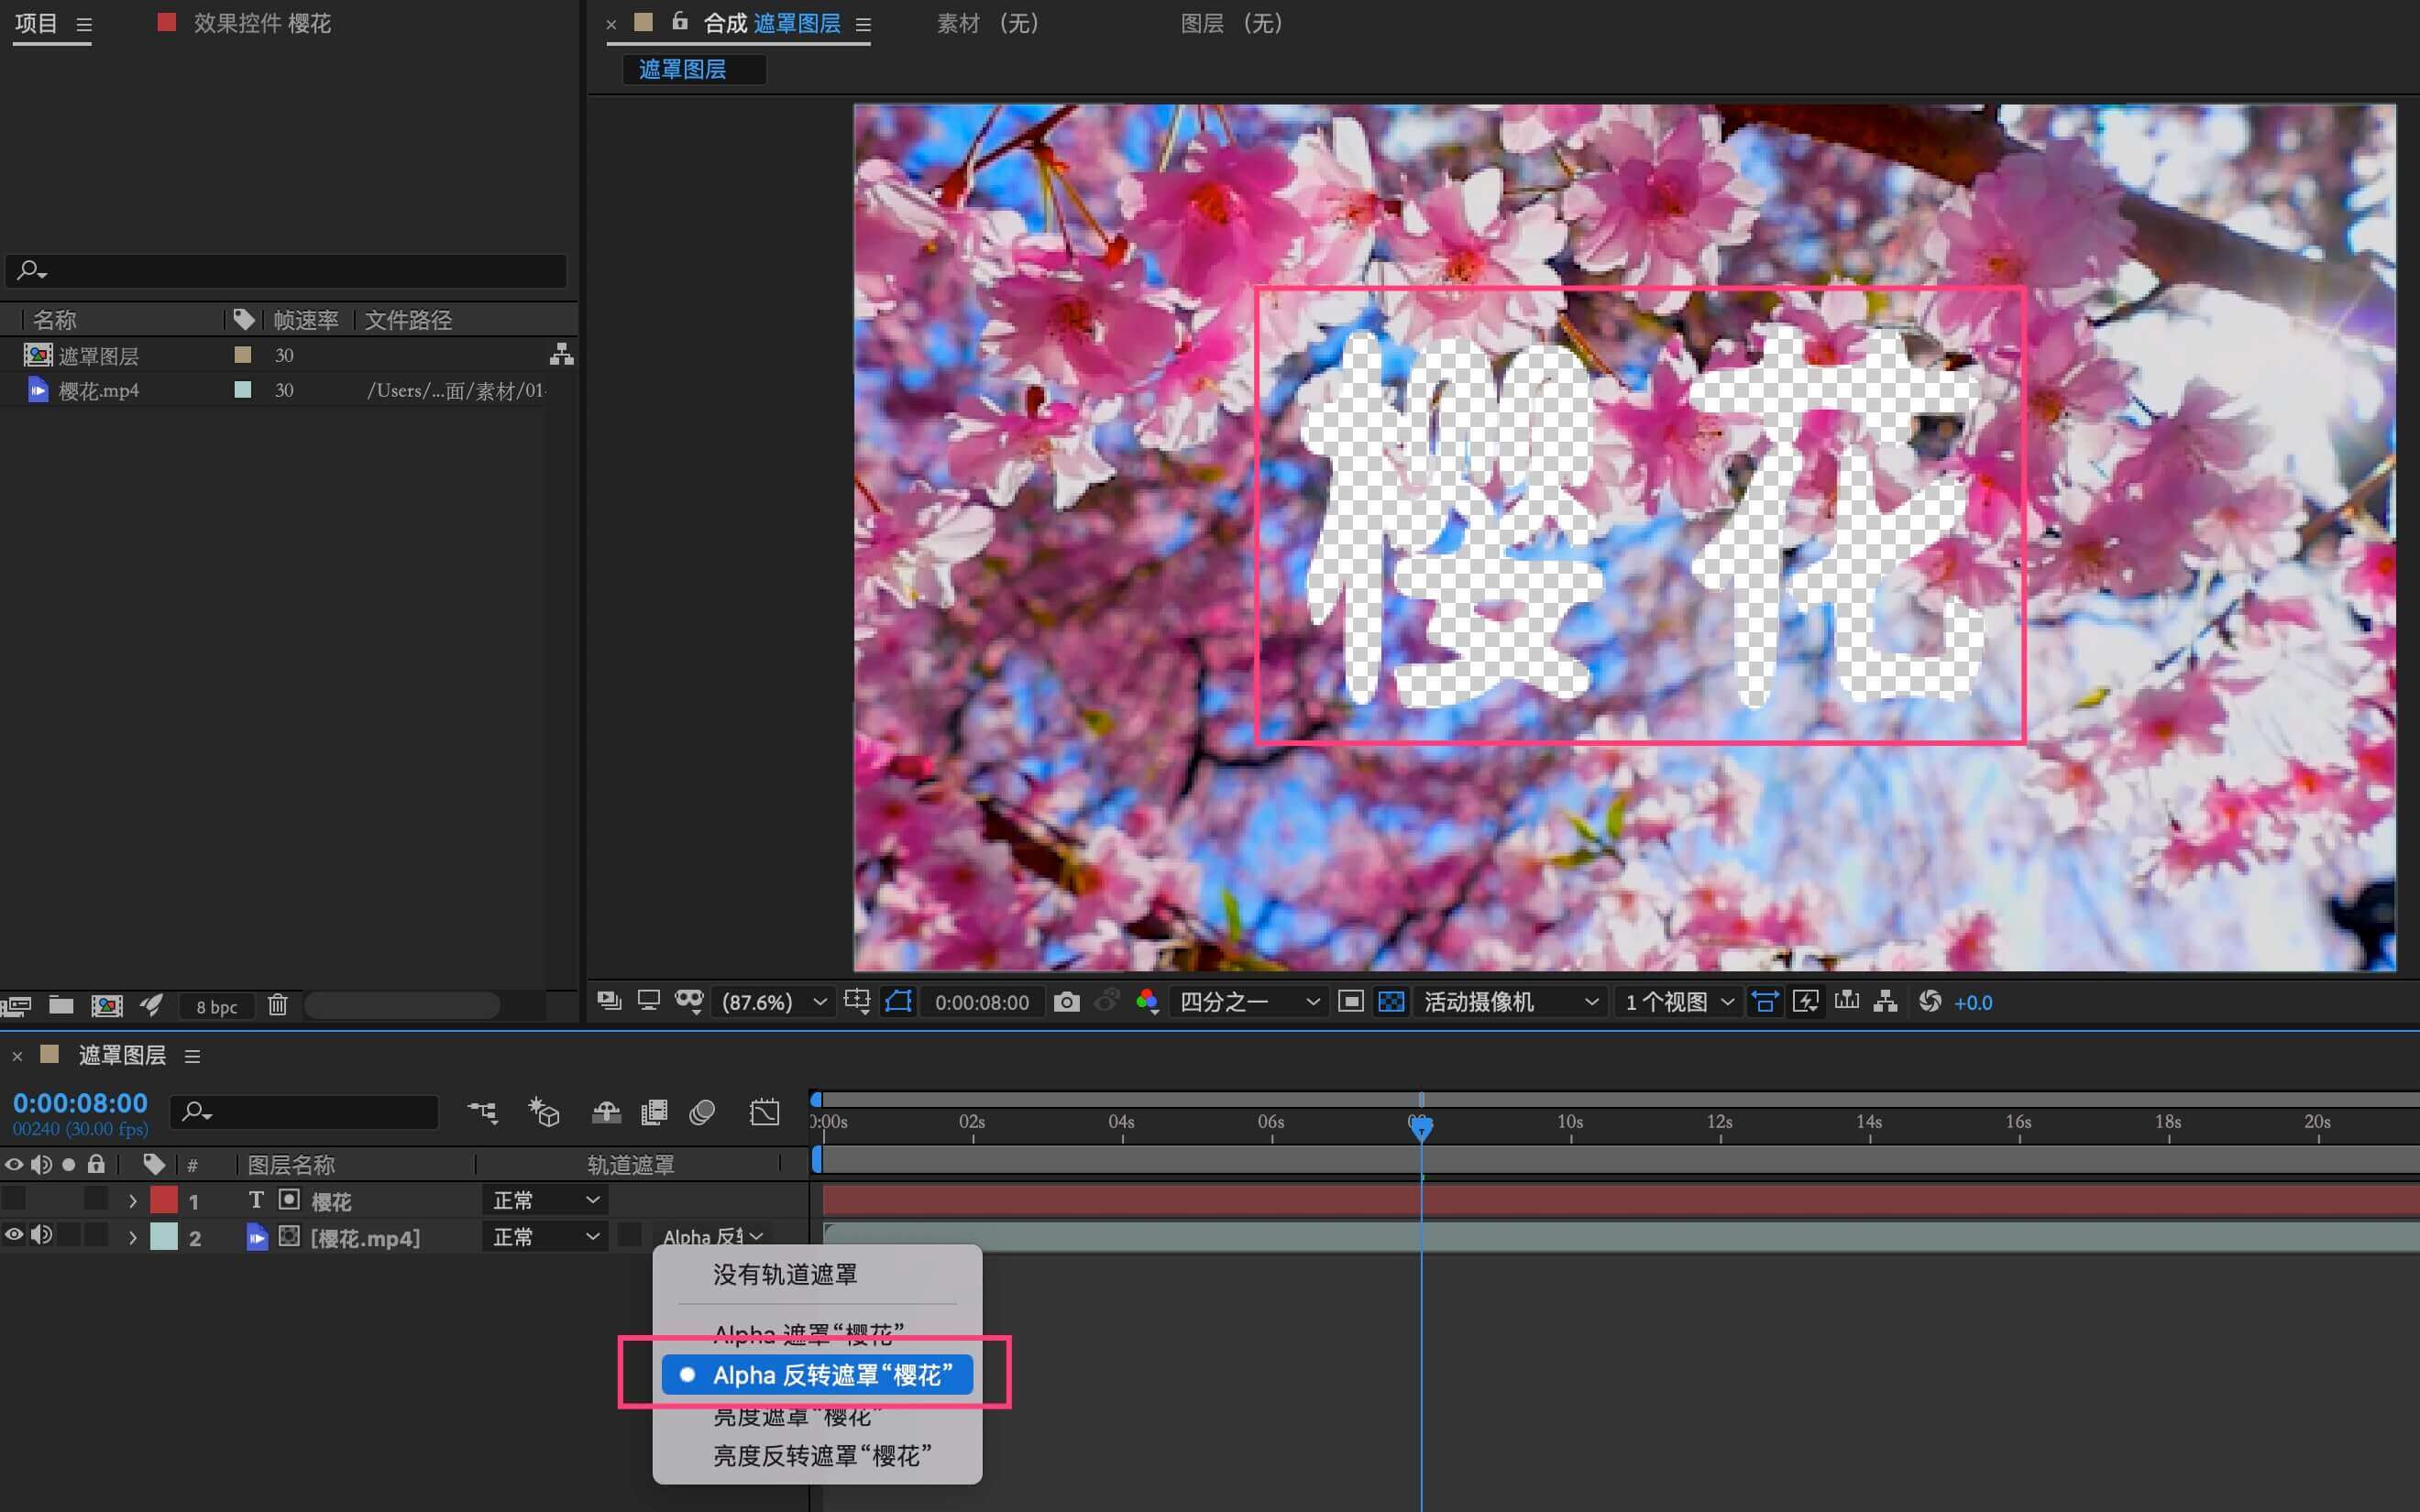Expand the 樱花 text layer properties
Image resolution: width=2420 pixels, height=1512 pixels.
[x=132, y=1201]
